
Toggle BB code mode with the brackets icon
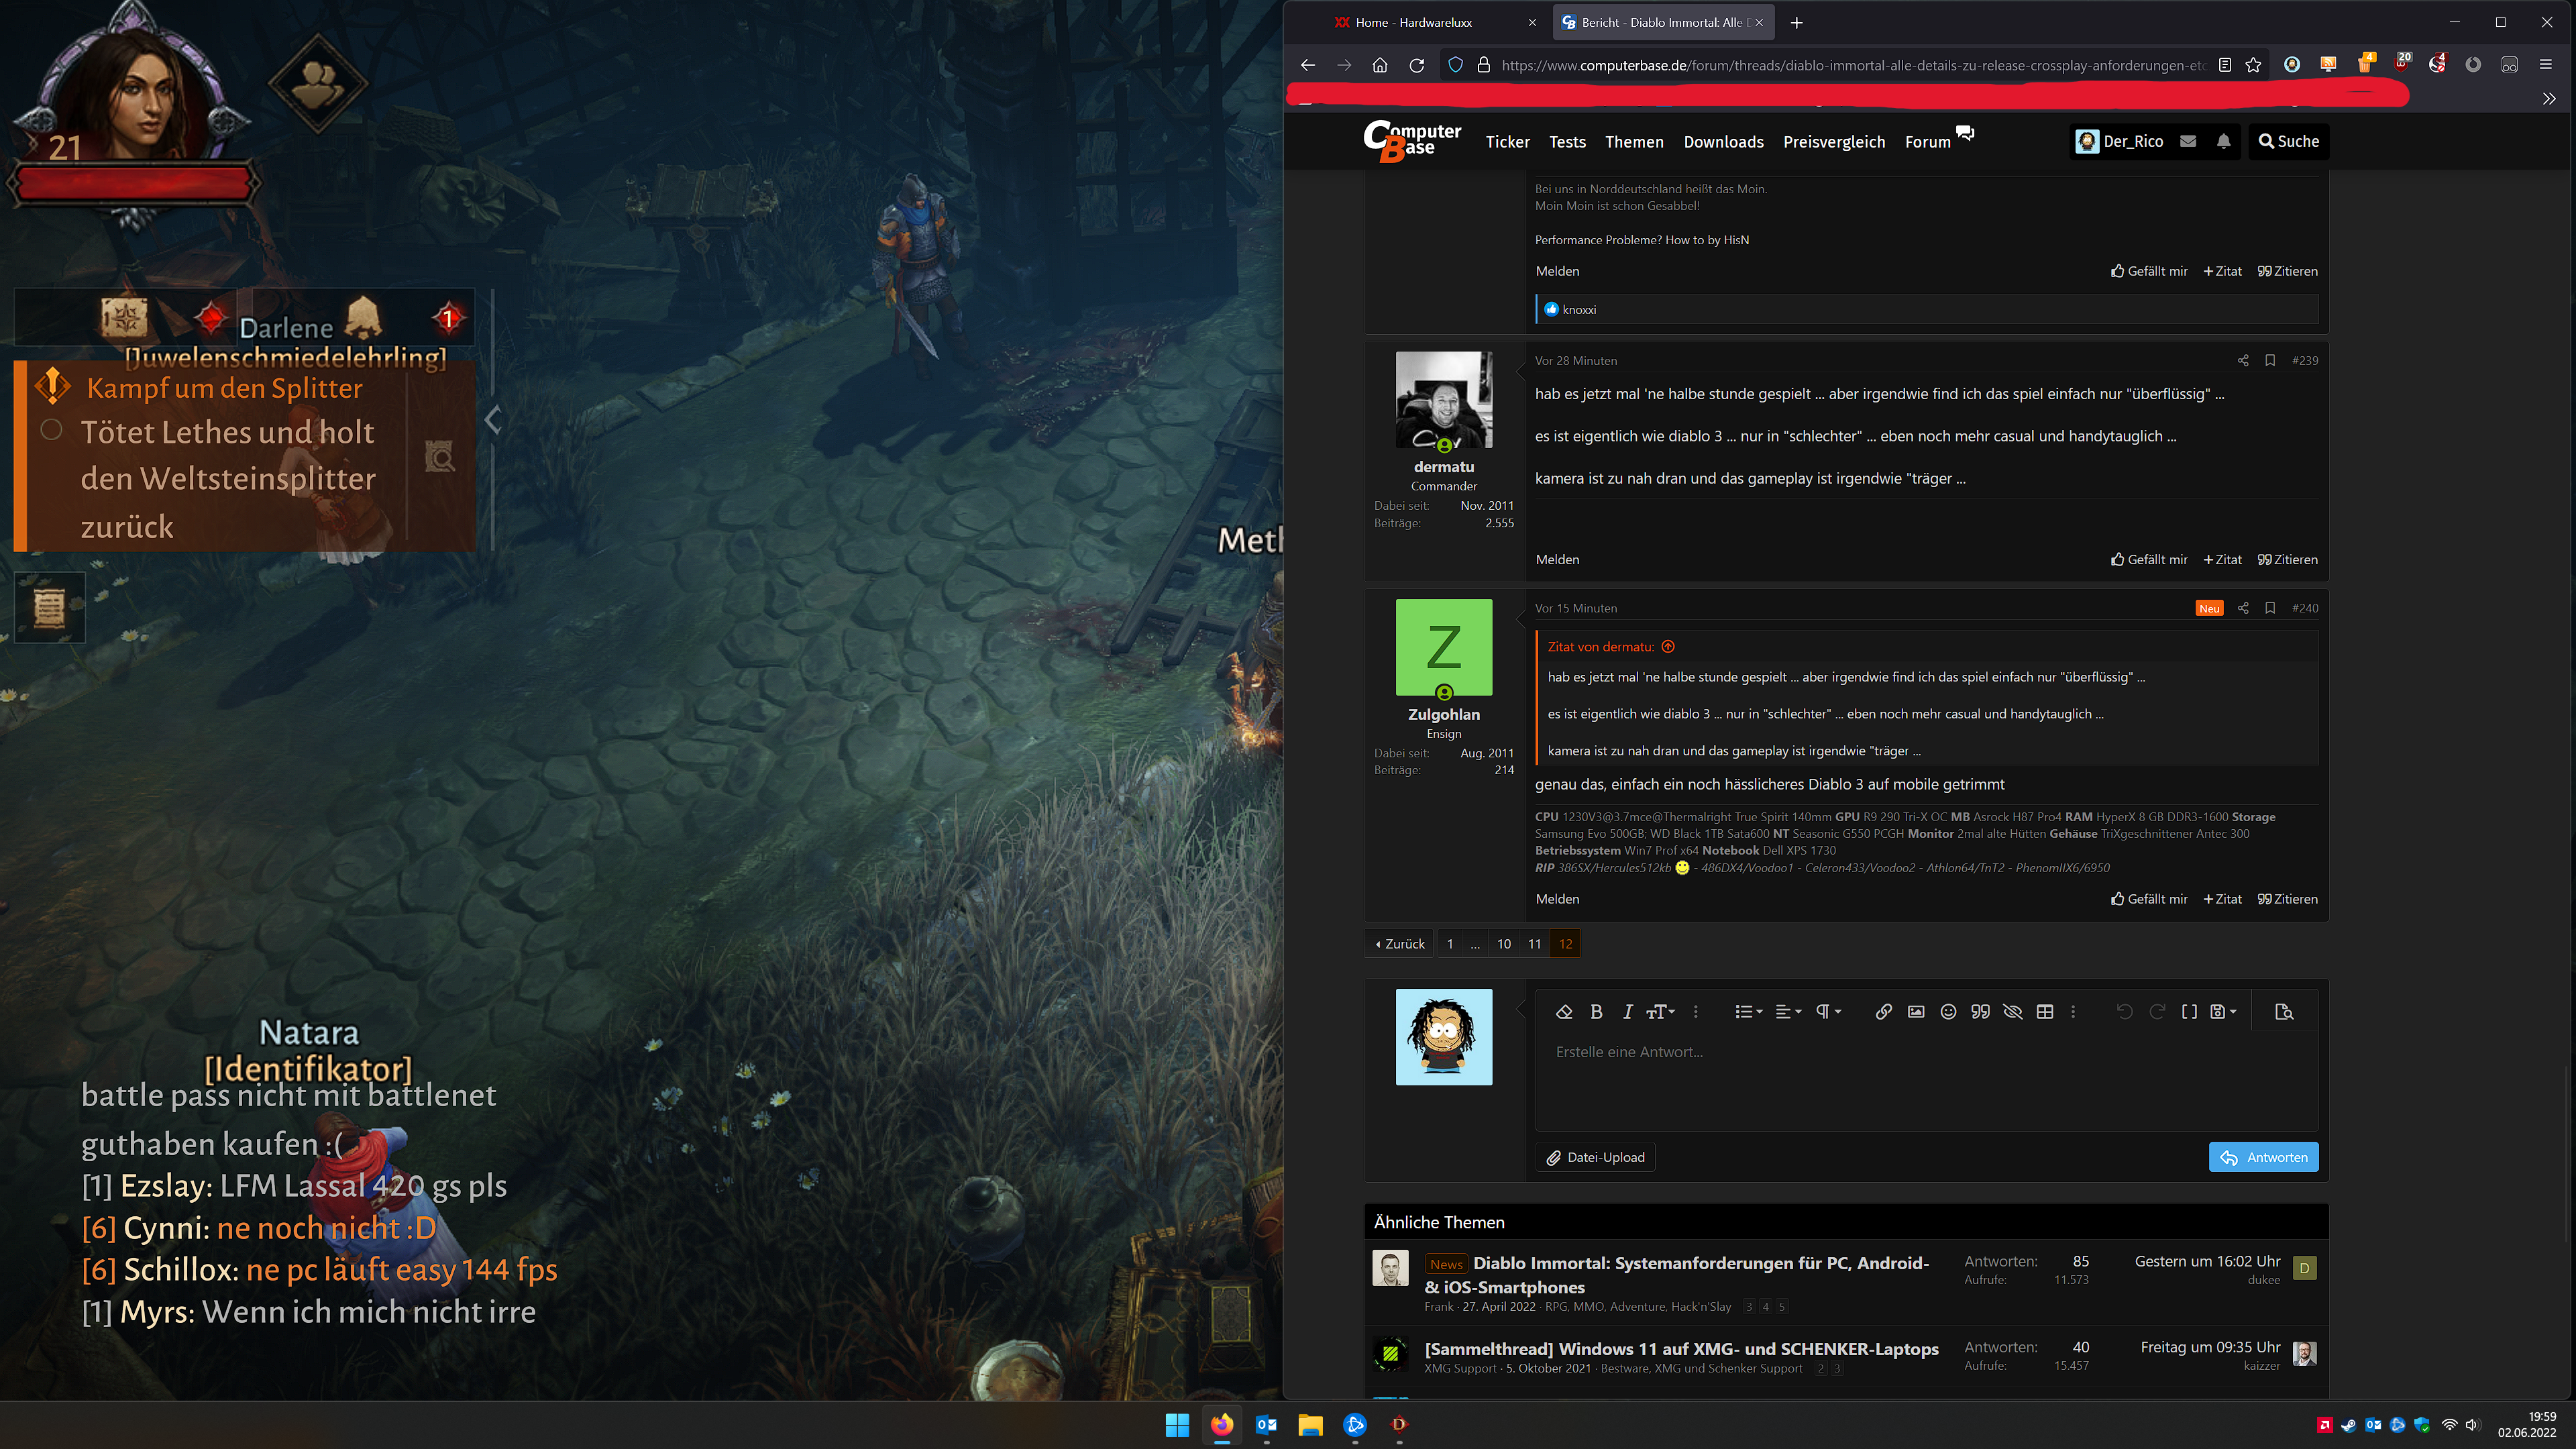pyautogui.click(x=2189, y=1012)
